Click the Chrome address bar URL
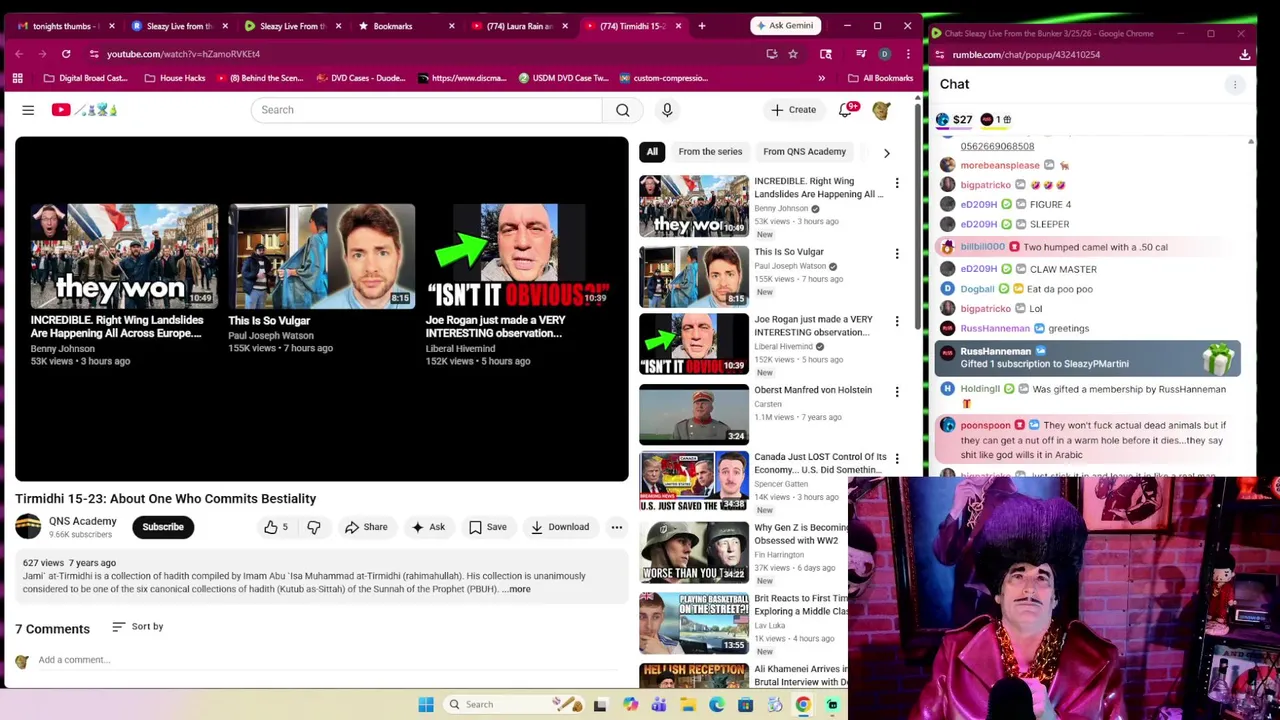Screen dimensions: 1280x720 coord(183,54)
